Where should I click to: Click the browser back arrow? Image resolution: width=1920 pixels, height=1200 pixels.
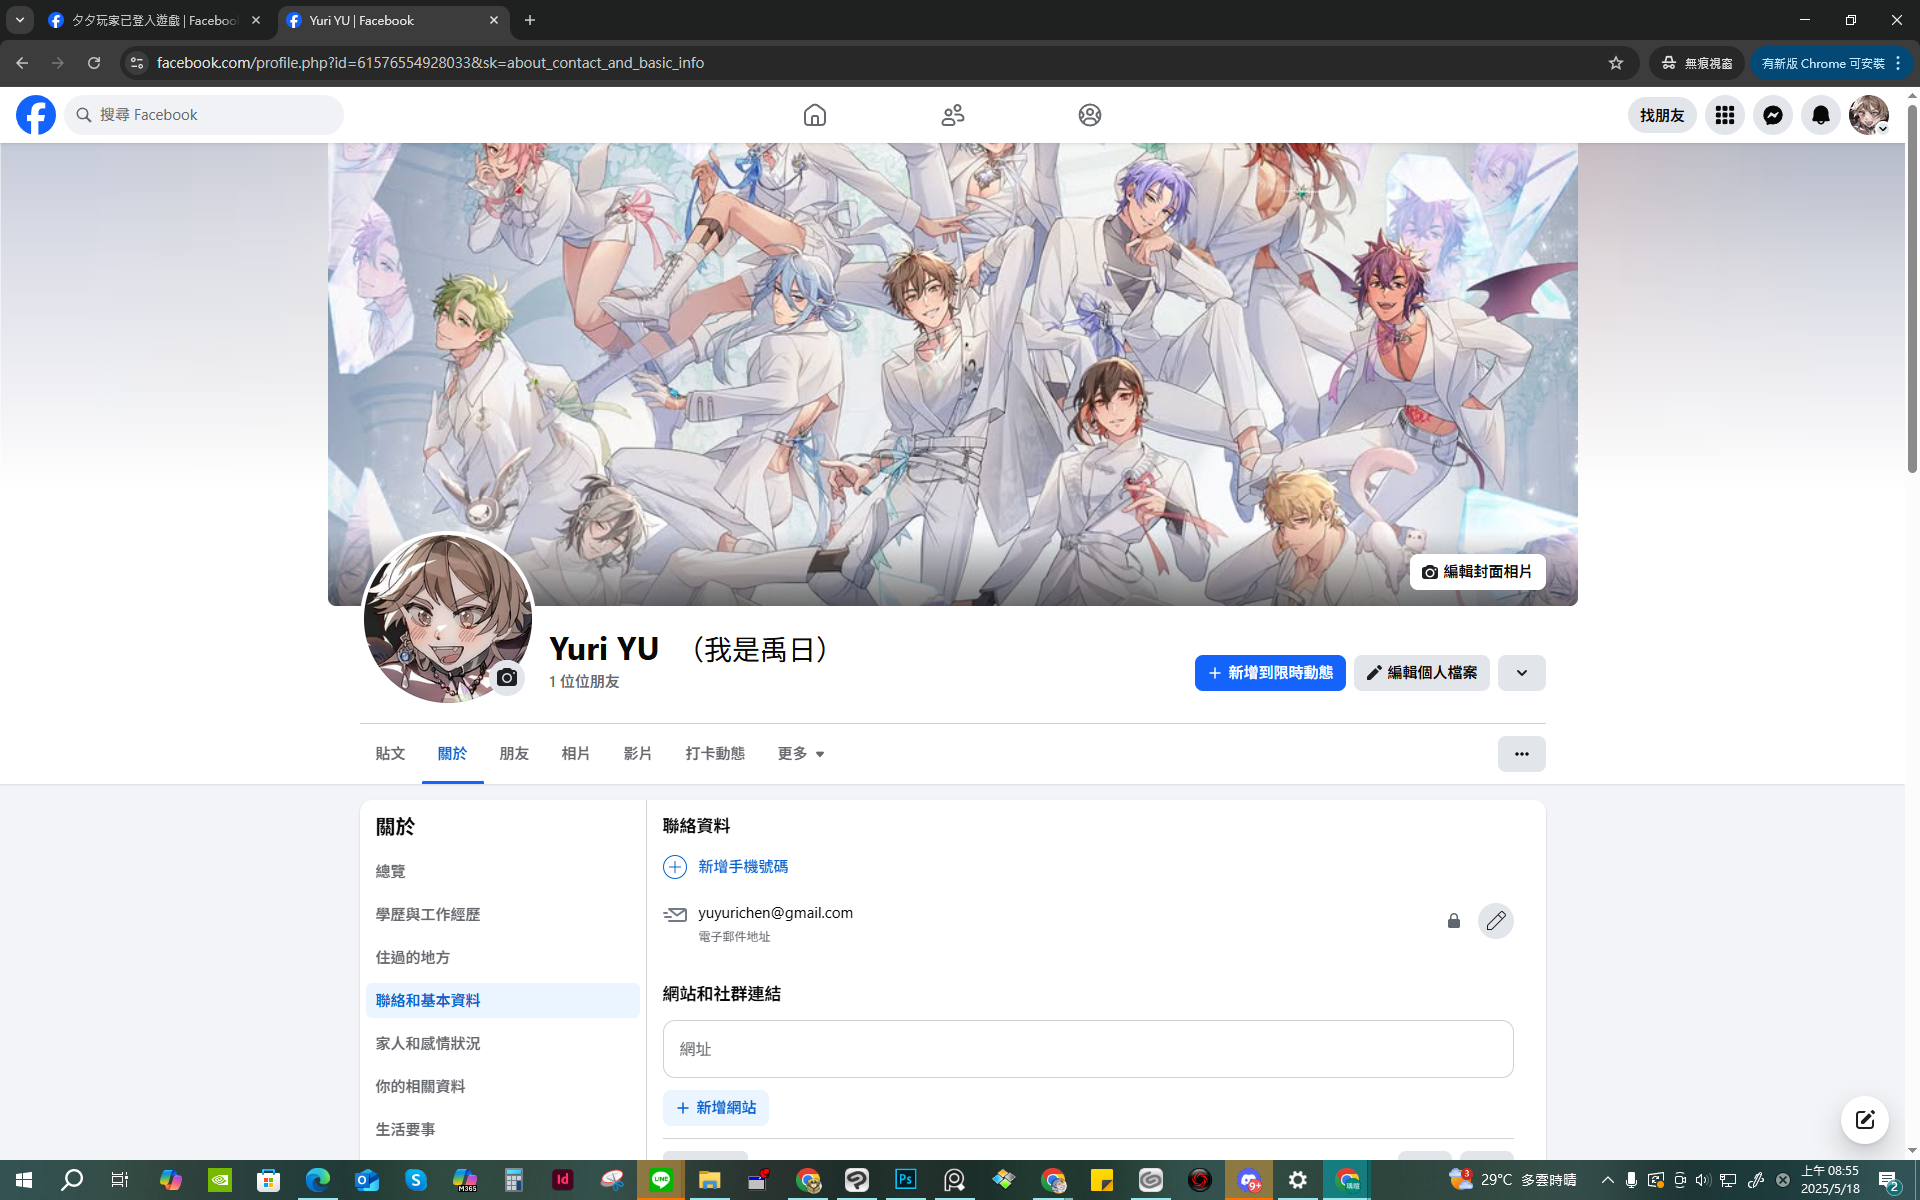pos(22,63)
